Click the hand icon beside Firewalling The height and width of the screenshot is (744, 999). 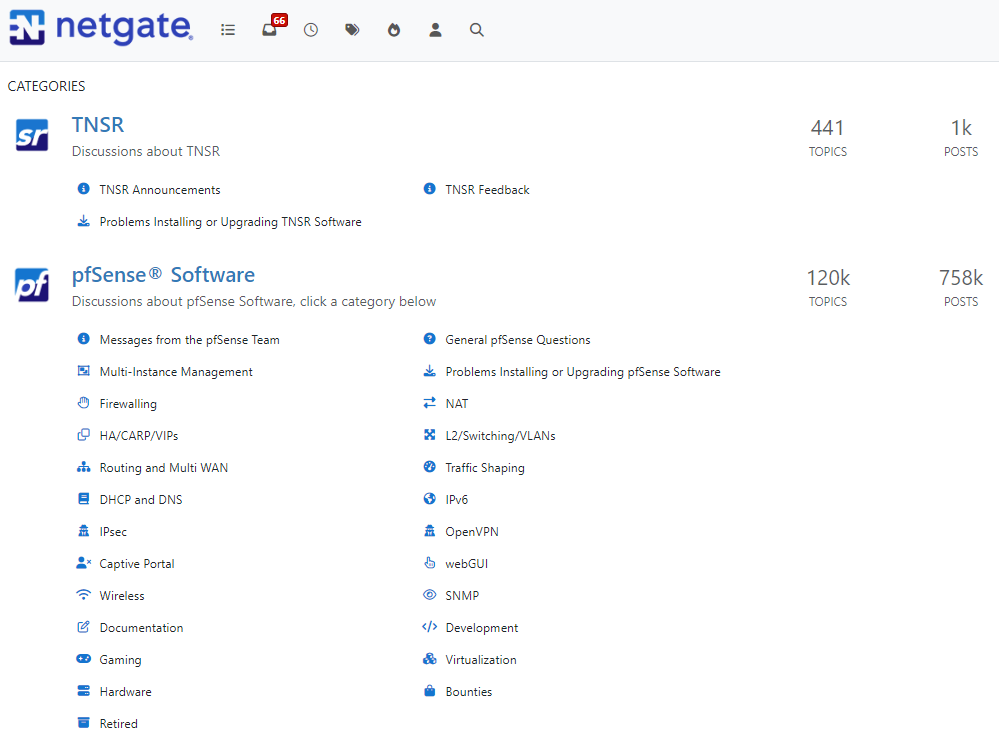click(83, 403)
